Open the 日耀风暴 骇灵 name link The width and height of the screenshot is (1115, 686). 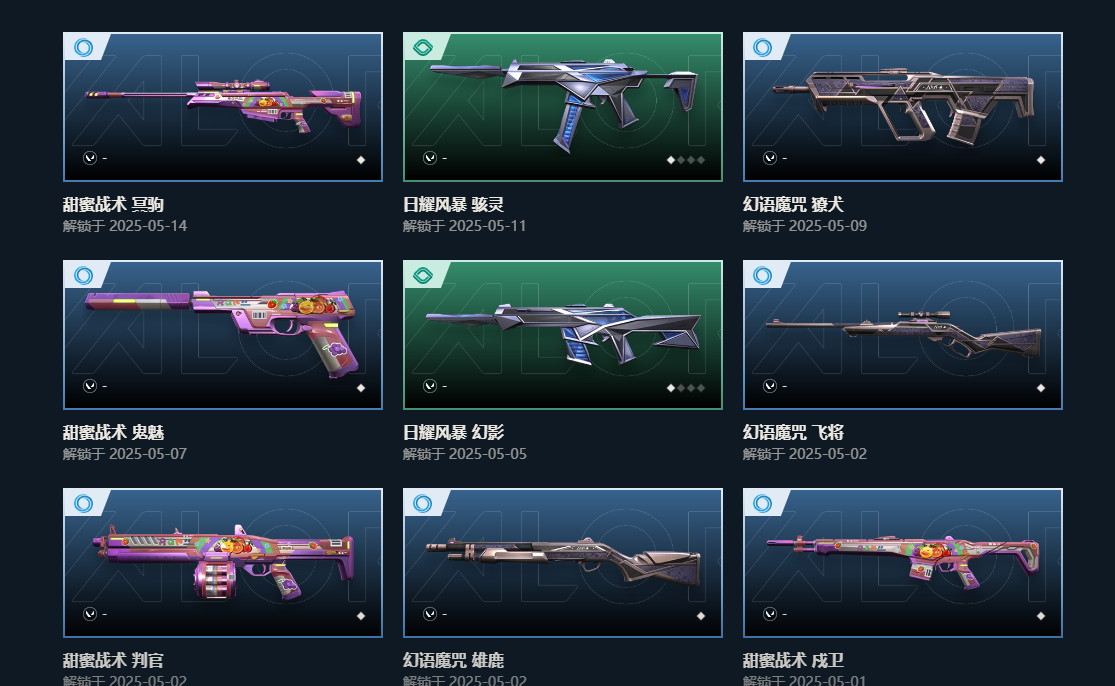pyautogui.click(x=453, y=205)
